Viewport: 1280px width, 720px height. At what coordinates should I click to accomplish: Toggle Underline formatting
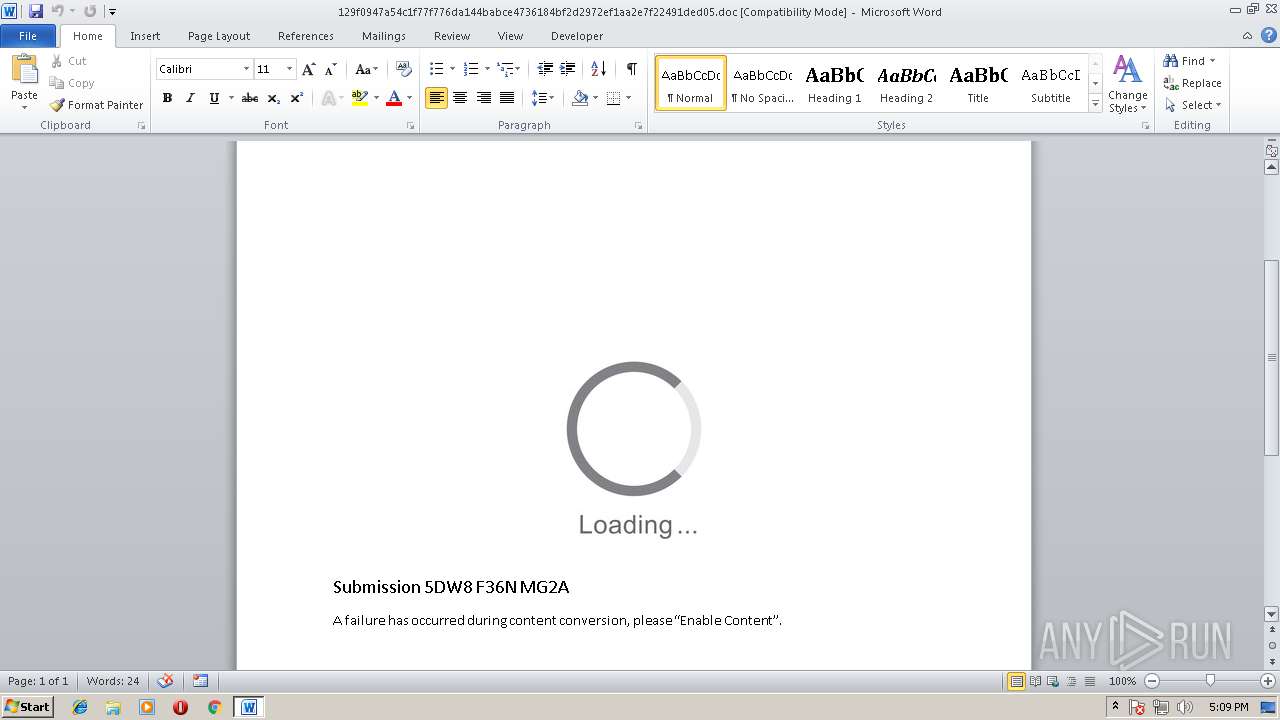tap(213, 98)
